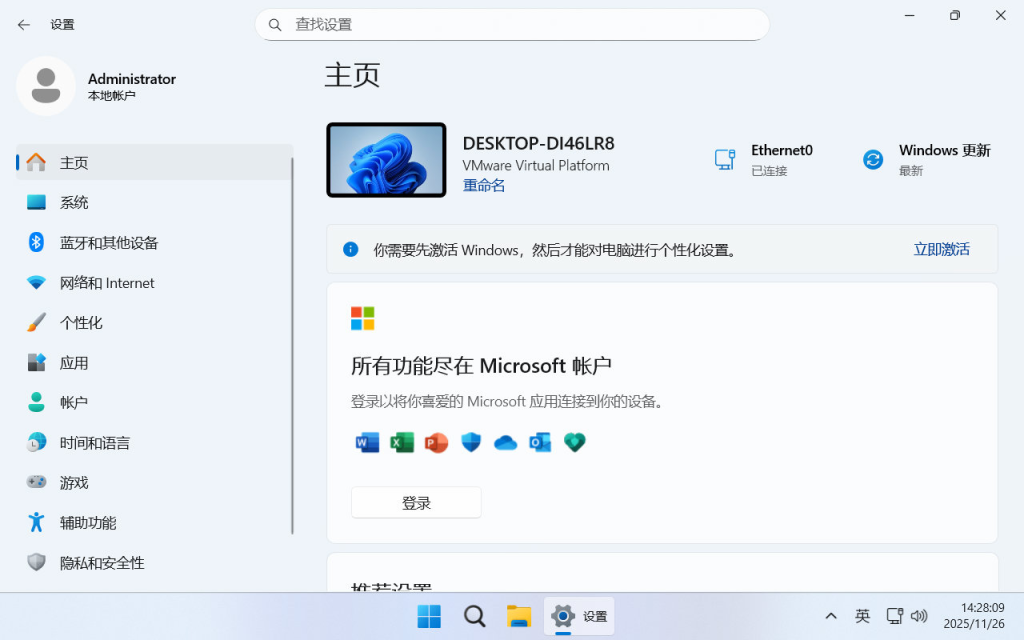Screen dimensions: 1024x640
Task: Click the PowerPoint icon
Action: click(436, 442)
